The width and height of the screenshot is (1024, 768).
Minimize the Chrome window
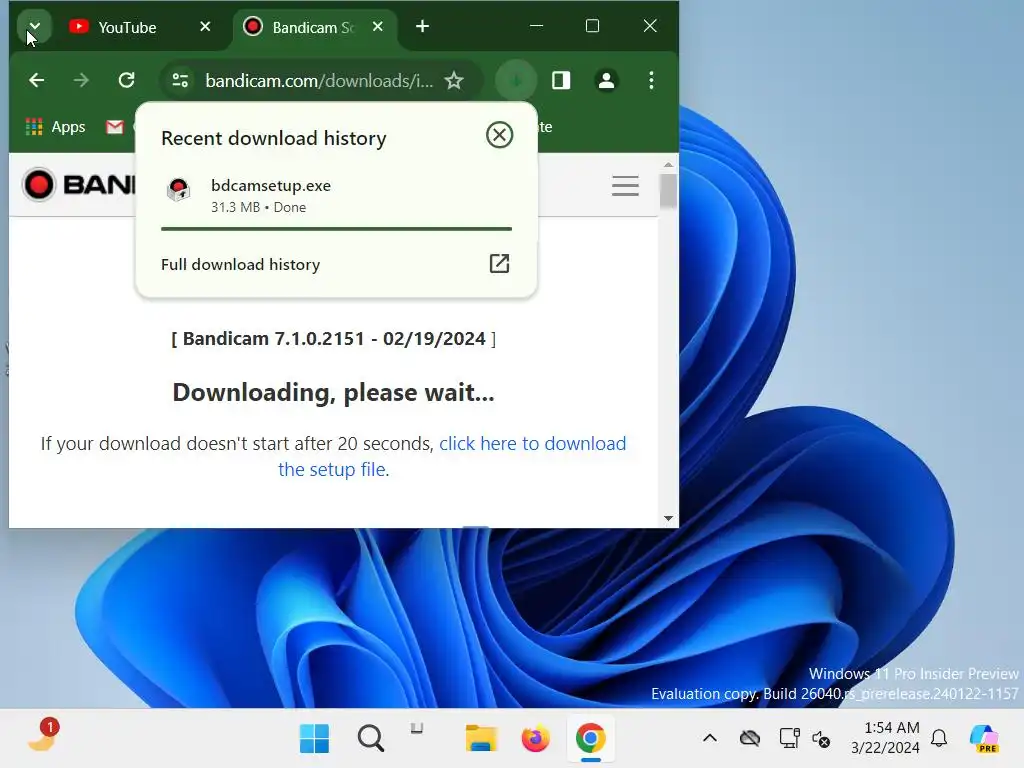[536, 26]
